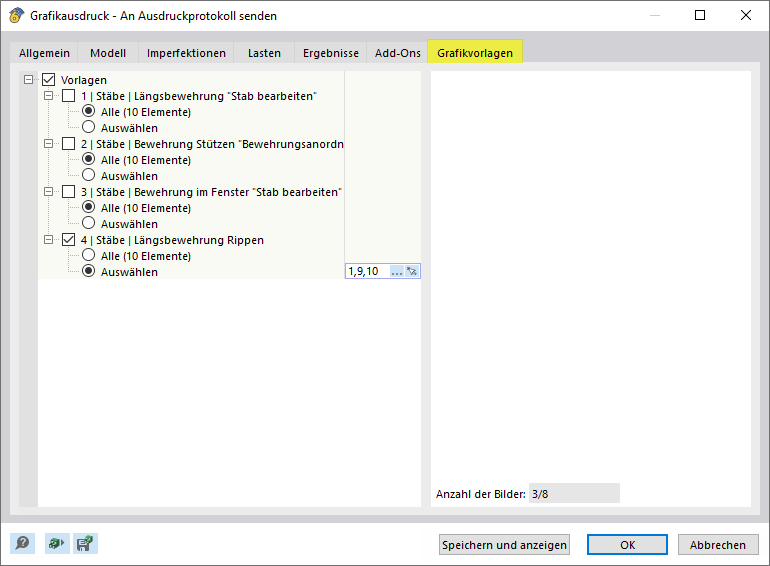Collapse the Vorlagen root tree node
The image size is (770, 566).
(x=28, y=80)
